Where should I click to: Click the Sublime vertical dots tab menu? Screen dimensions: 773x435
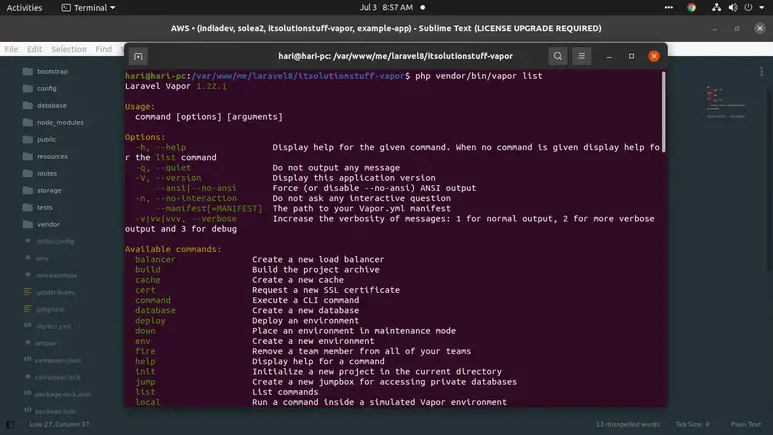pyautogui.click(x=762, y=72)
